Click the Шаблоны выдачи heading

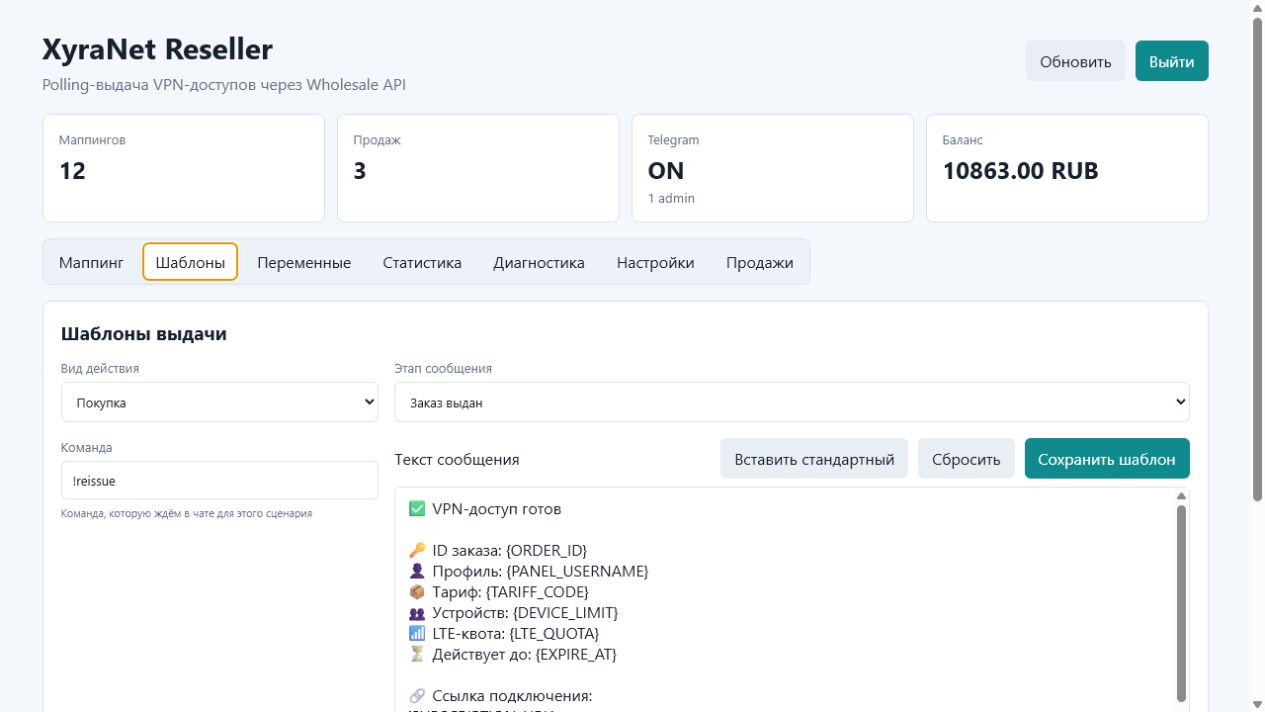[144, 334]
